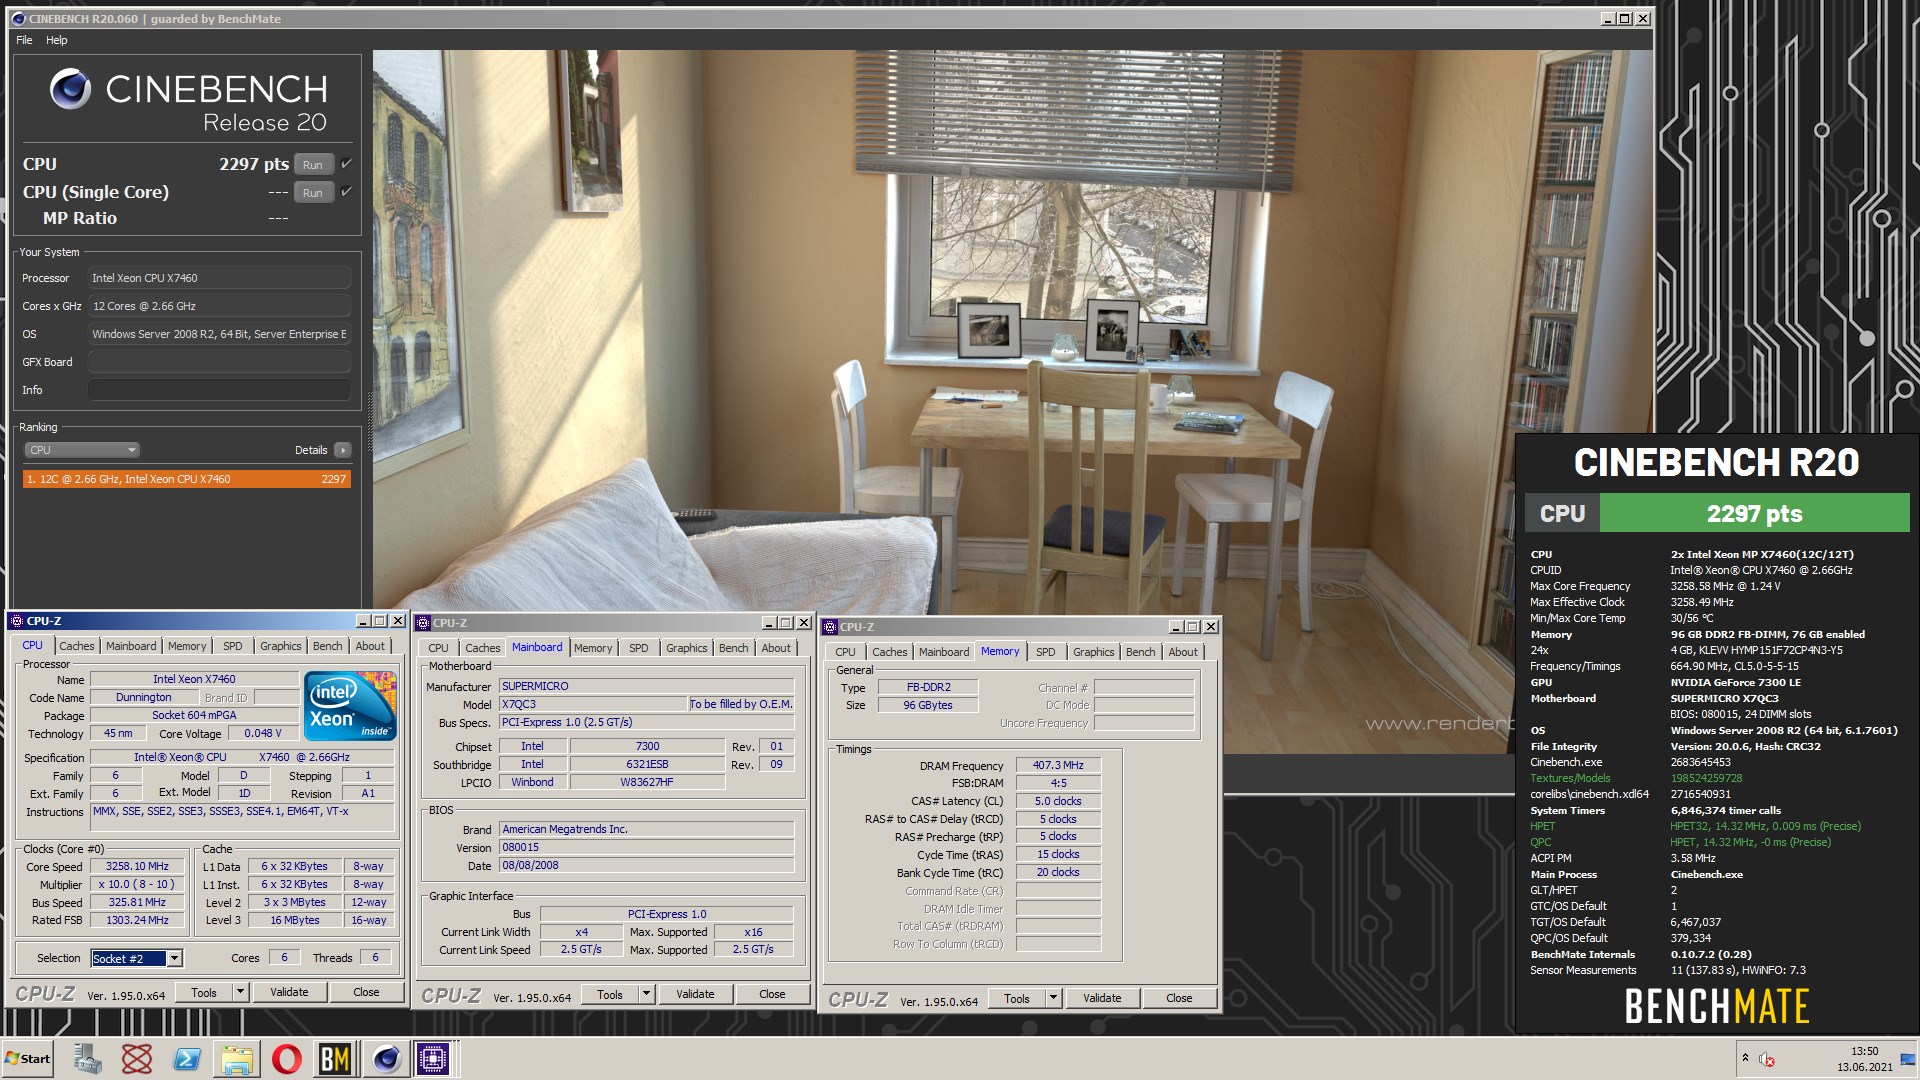Select the orange ranking entry for Xeon X7460
The image size is (1920, 1080).
pos(187,479)
